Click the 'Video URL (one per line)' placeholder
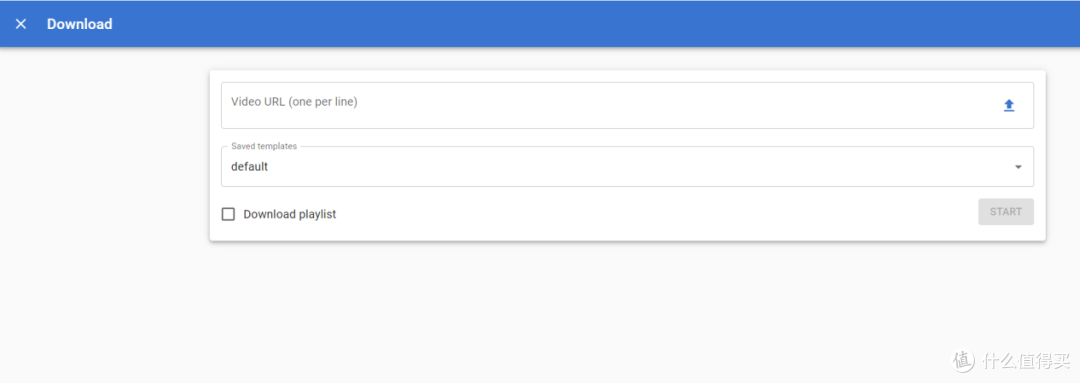This screenshot has height=383, width=1080. coord(294,102)
